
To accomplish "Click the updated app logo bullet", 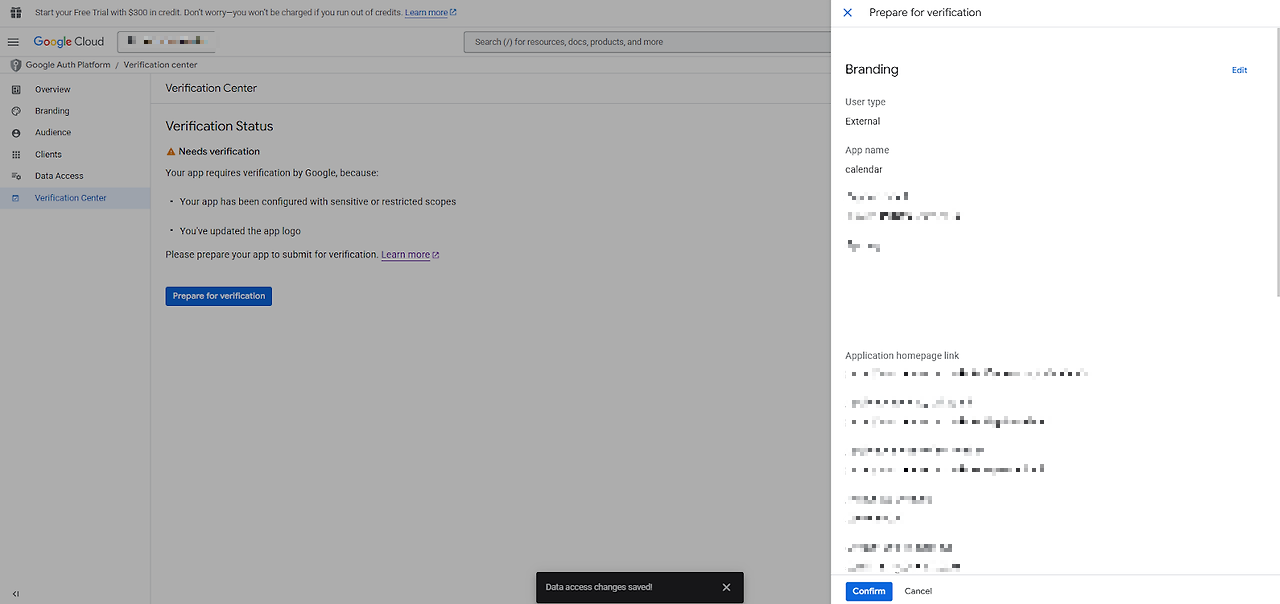I will pos(240,231).
